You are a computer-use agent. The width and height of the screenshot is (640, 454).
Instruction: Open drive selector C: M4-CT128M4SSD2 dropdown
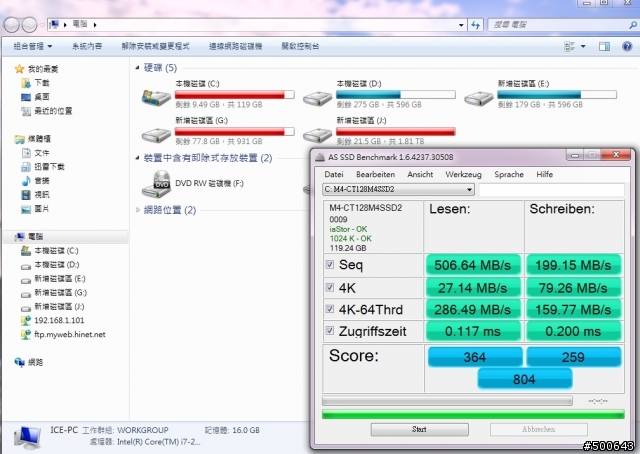click(x=398, y=189)
